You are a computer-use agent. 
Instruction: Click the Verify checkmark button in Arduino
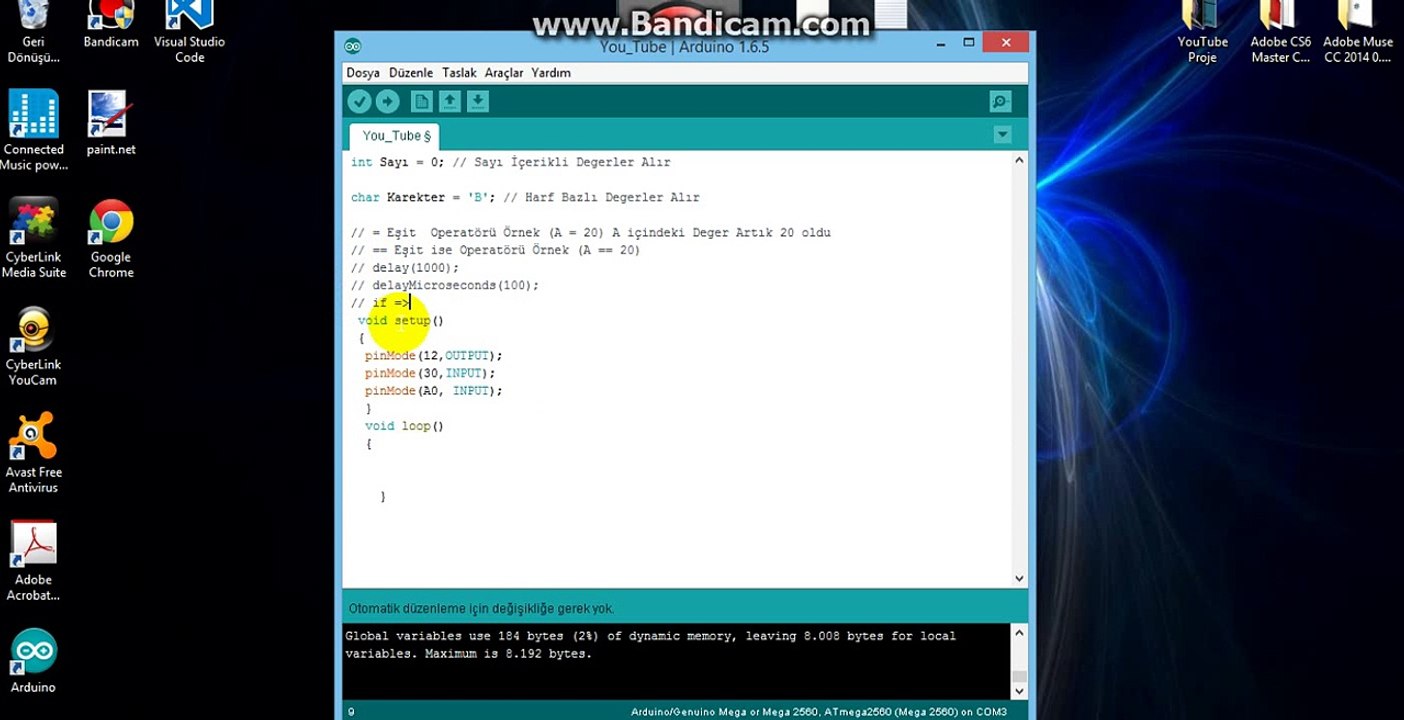359,101
